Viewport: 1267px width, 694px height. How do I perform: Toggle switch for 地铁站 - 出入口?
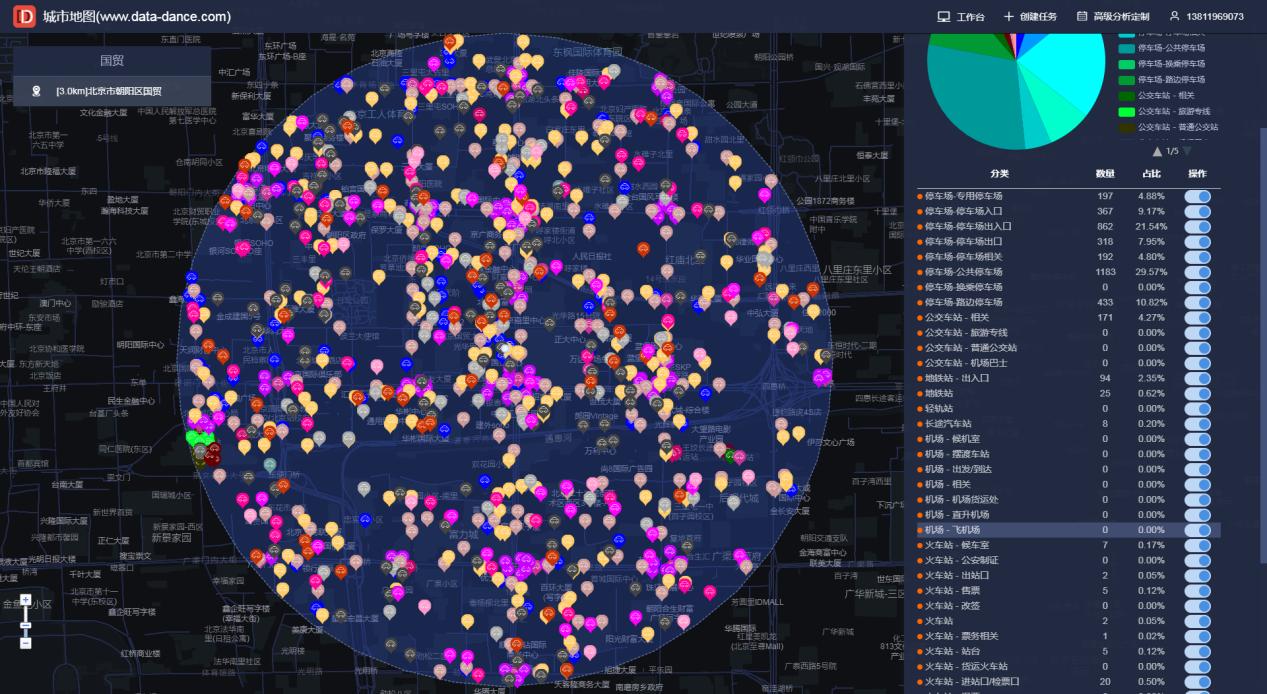click(x=1197, y=378)
